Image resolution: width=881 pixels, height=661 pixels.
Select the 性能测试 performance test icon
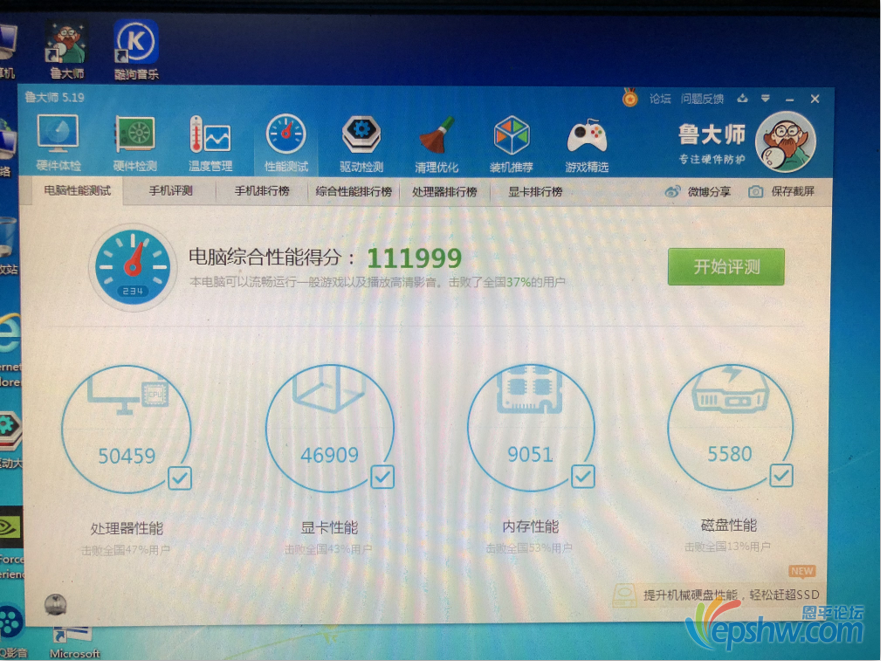click(286, 143)
